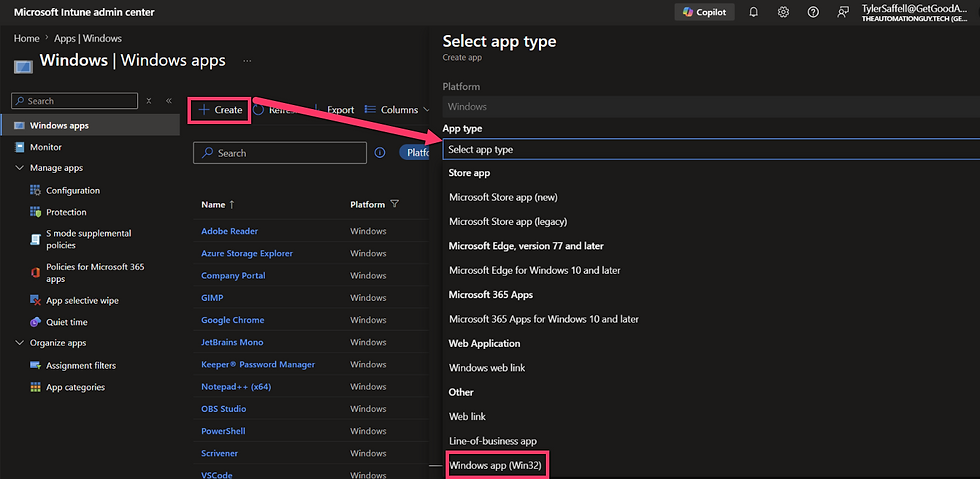Open Company Portal app

(x=233, y=276)
